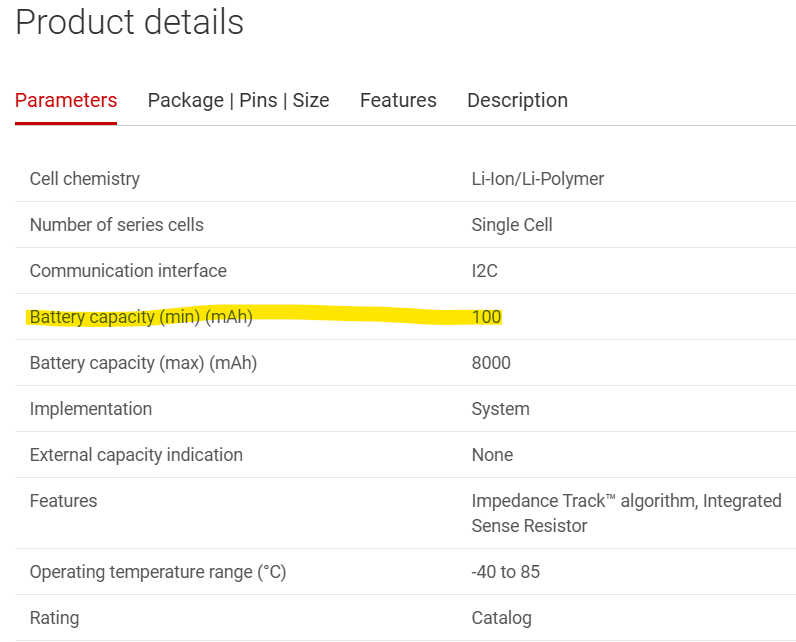Open the Description tab
Image resolution: width=796 pixels, height=642 pixels.
(x=517, y=100)
